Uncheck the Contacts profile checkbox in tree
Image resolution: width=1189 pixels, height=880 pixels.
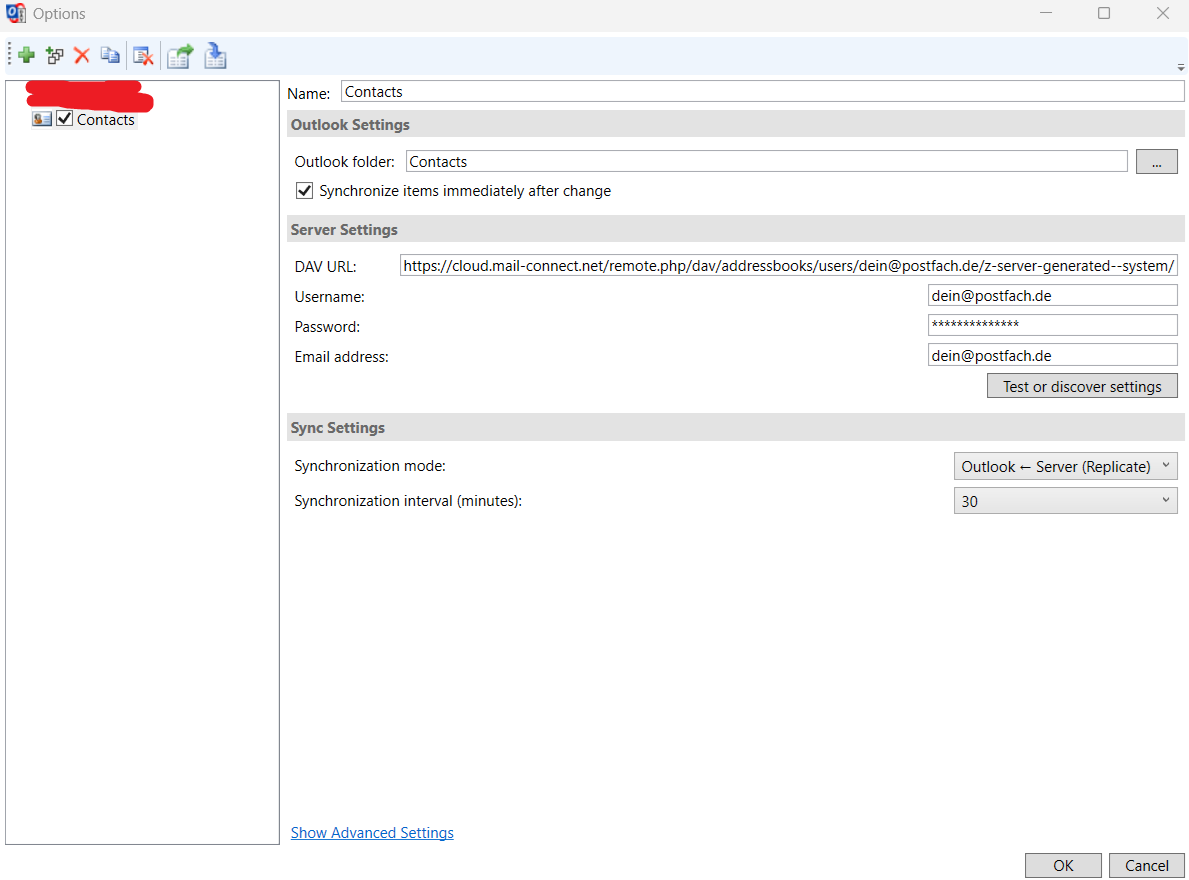click(65, 119)
